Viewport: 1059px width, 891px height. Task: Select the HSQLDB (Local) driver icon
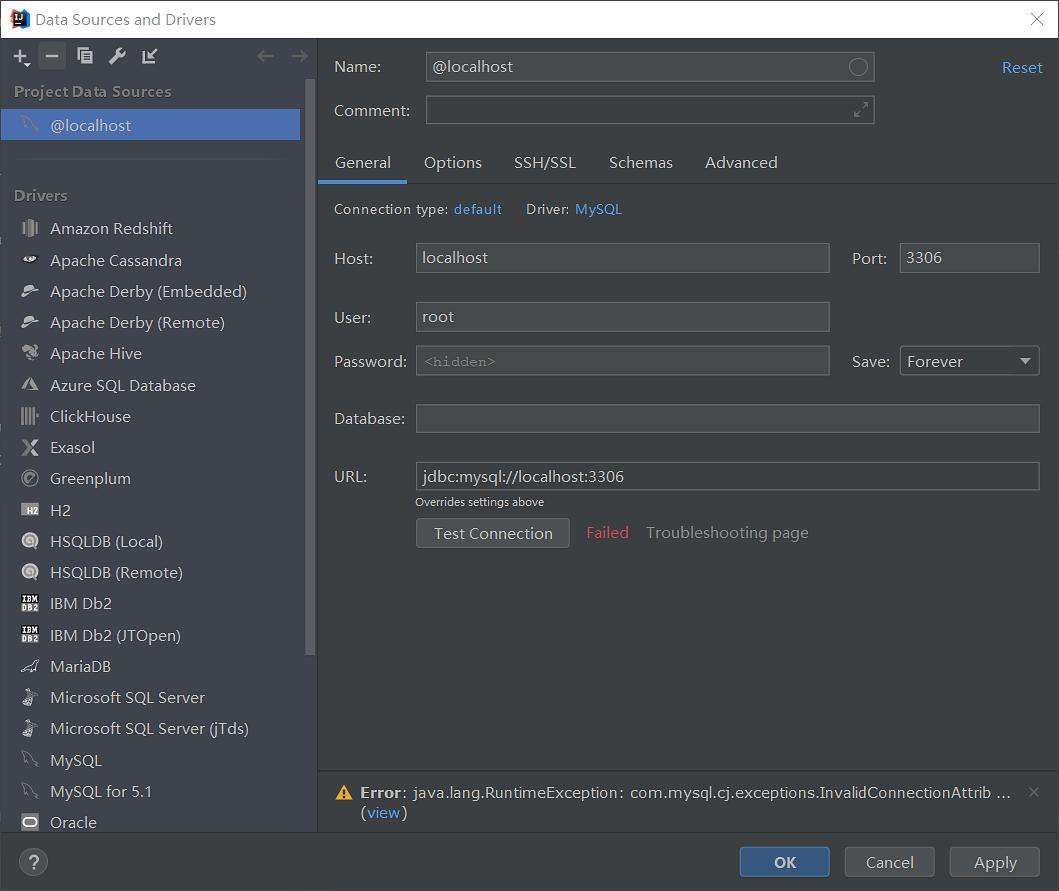30,541
